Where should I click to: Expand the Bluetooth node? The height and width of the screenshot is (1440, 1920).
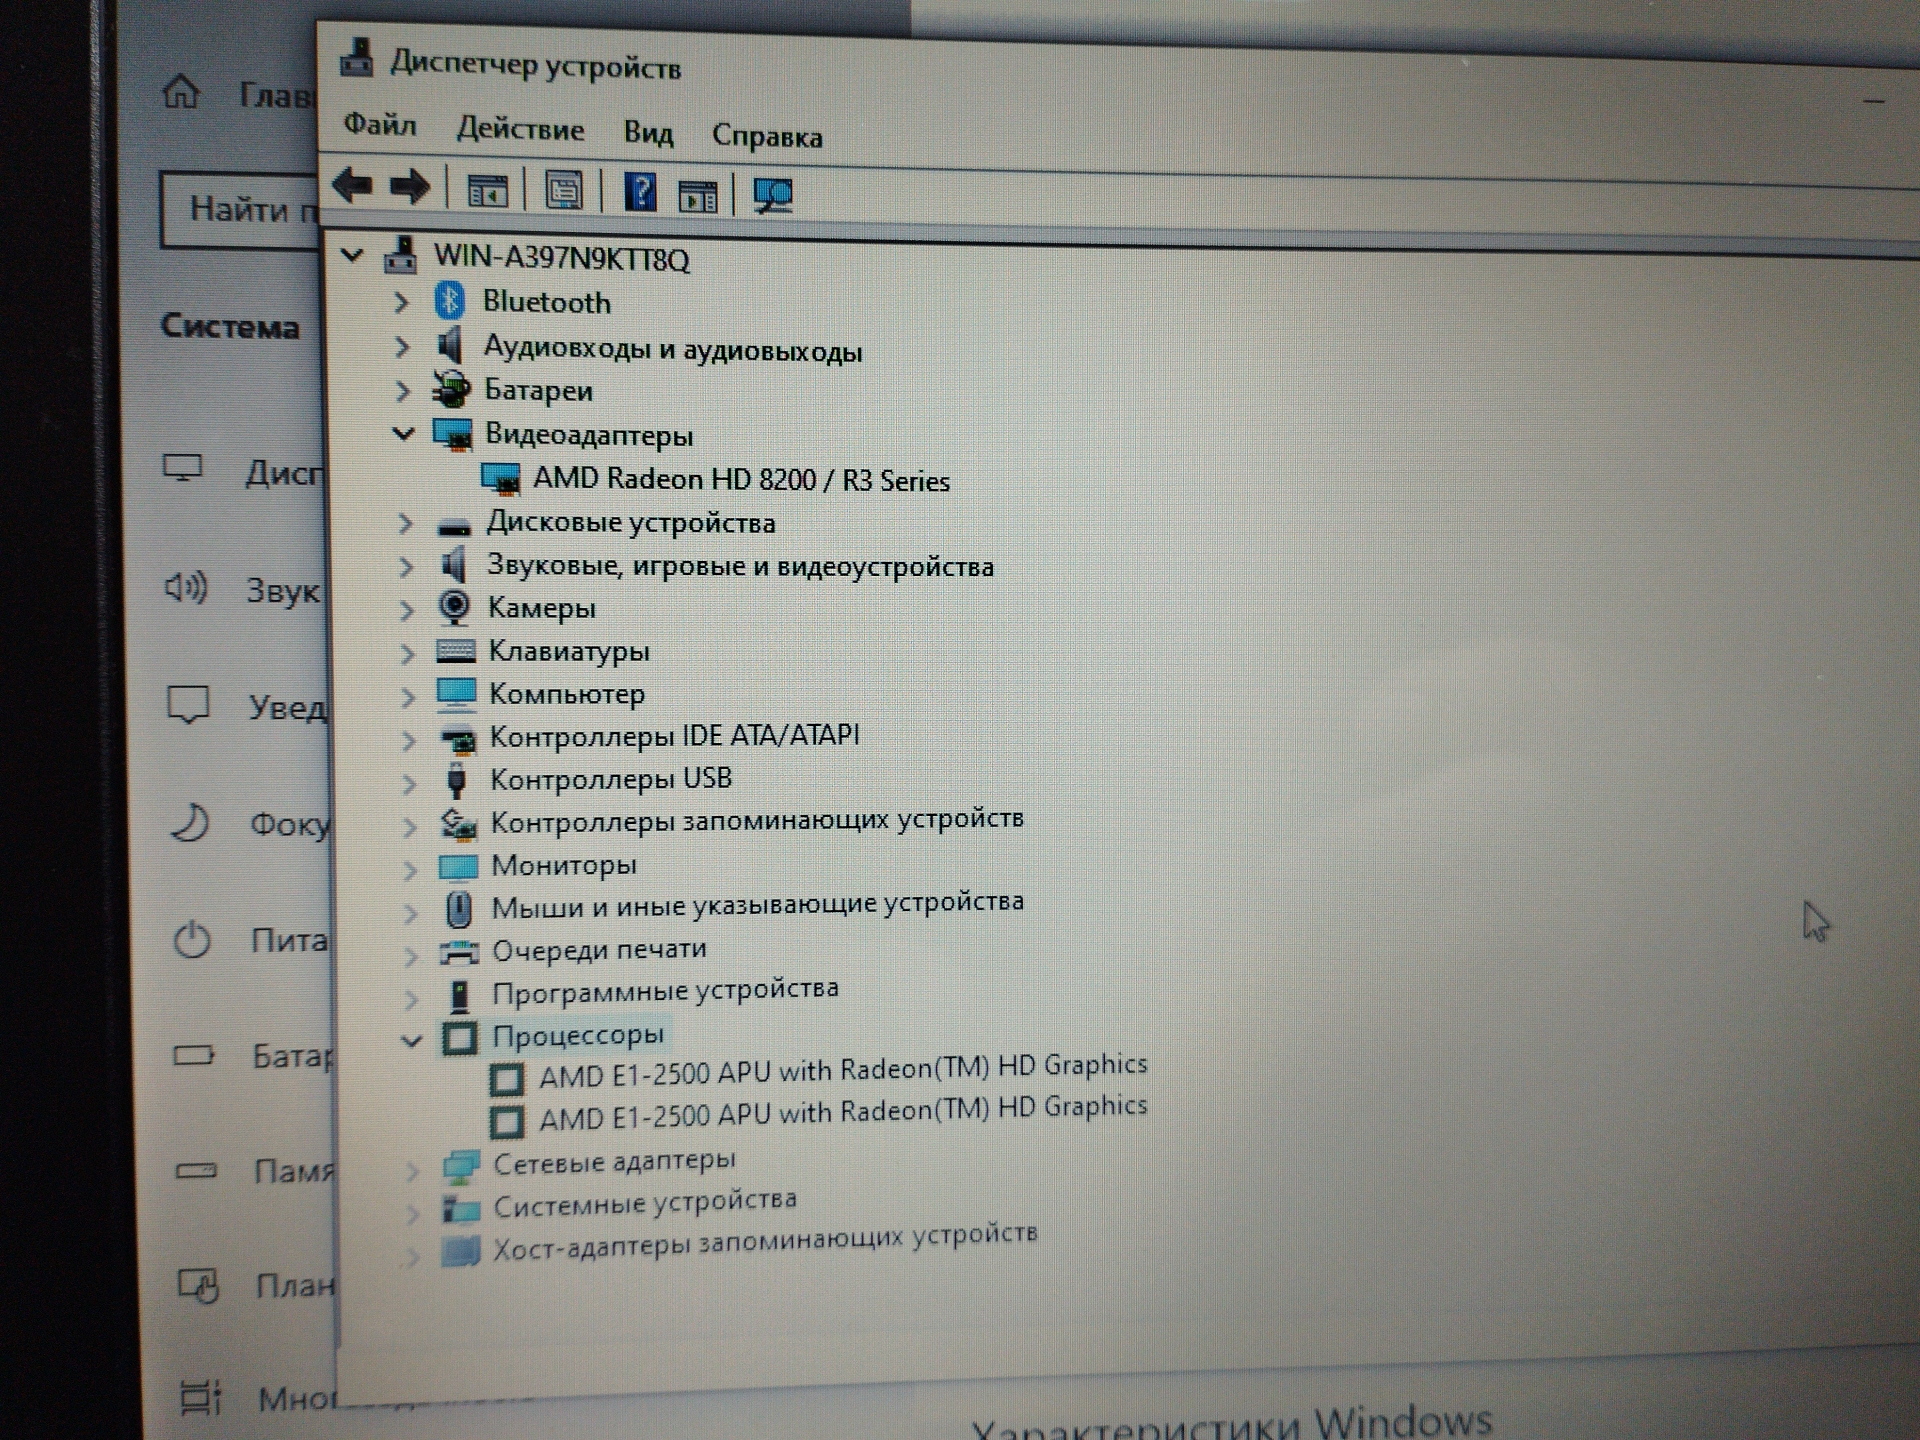click(x=401, y=301)
